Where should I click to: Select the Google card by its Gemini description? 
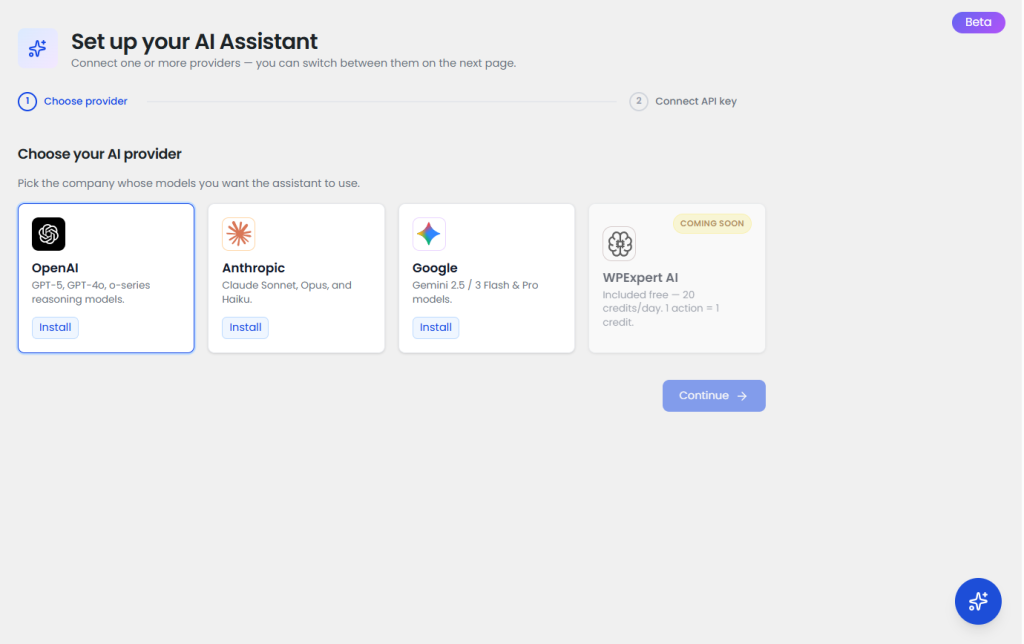(x=475, y=292)
